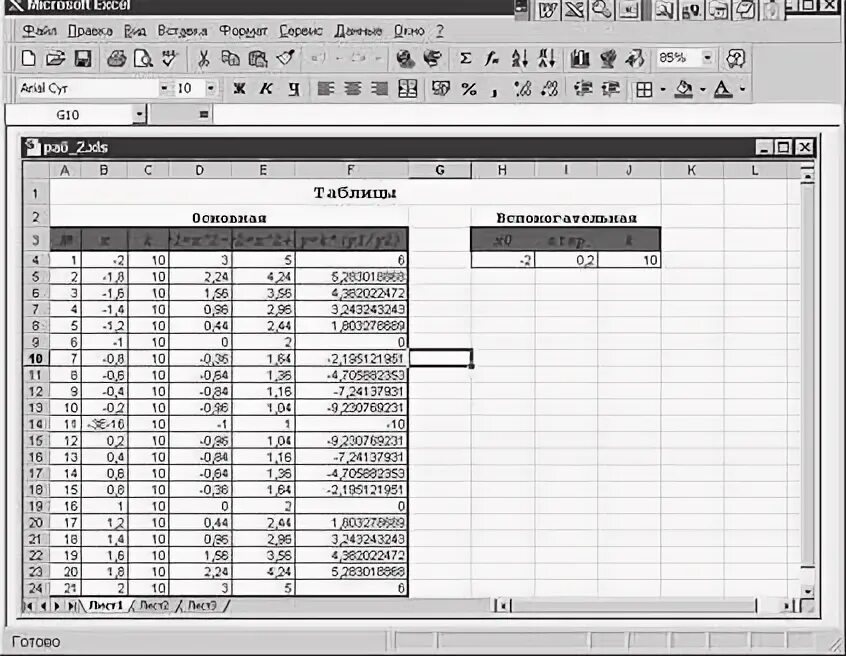Select the AutoSum tool
Screen dimensions: 846x656
point(468,60)
